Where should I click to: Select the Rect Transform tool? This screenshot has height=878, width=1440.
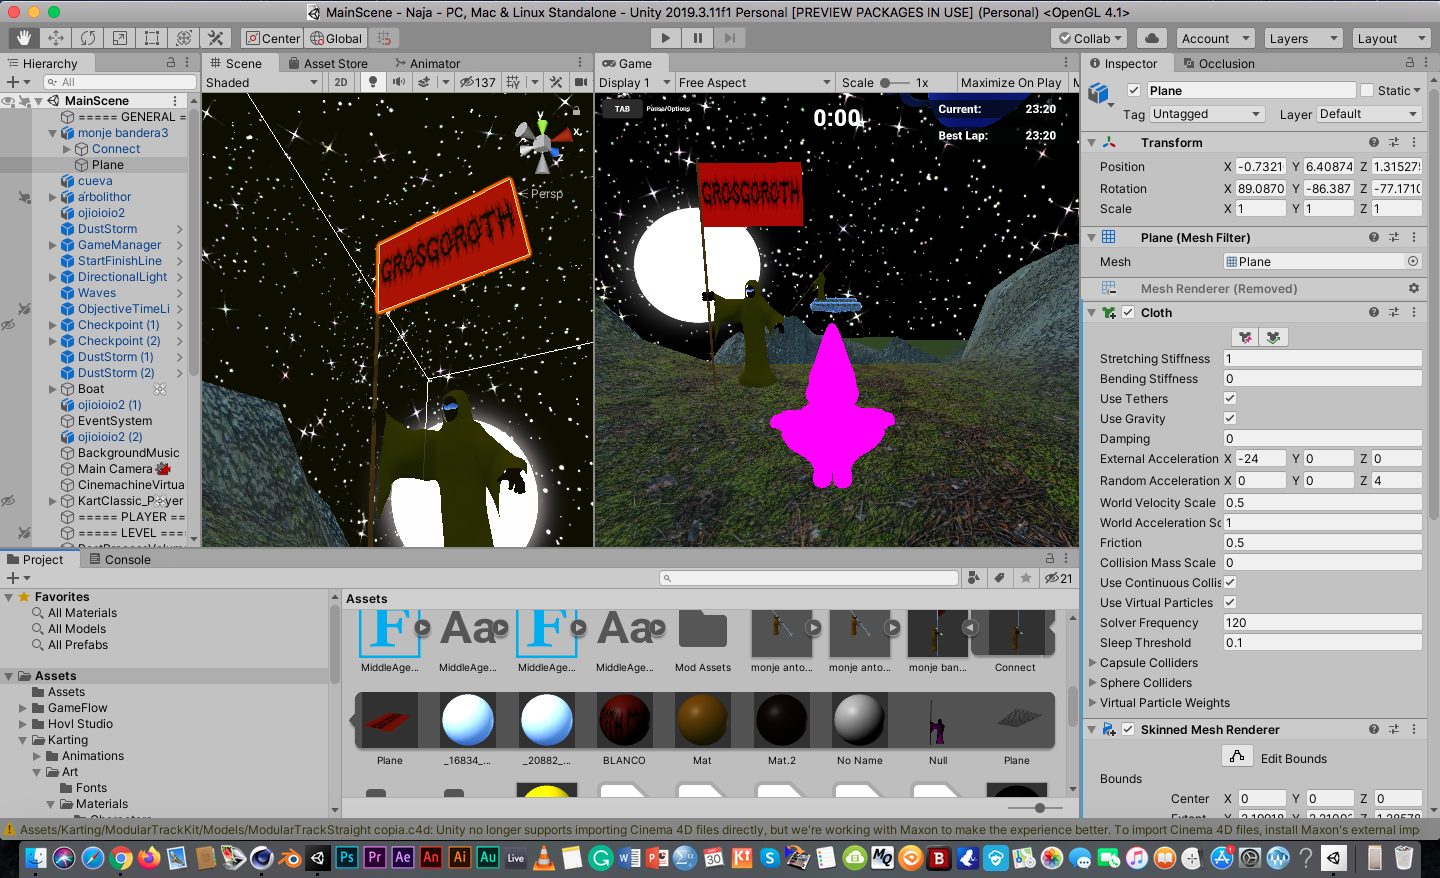(152, 38)
